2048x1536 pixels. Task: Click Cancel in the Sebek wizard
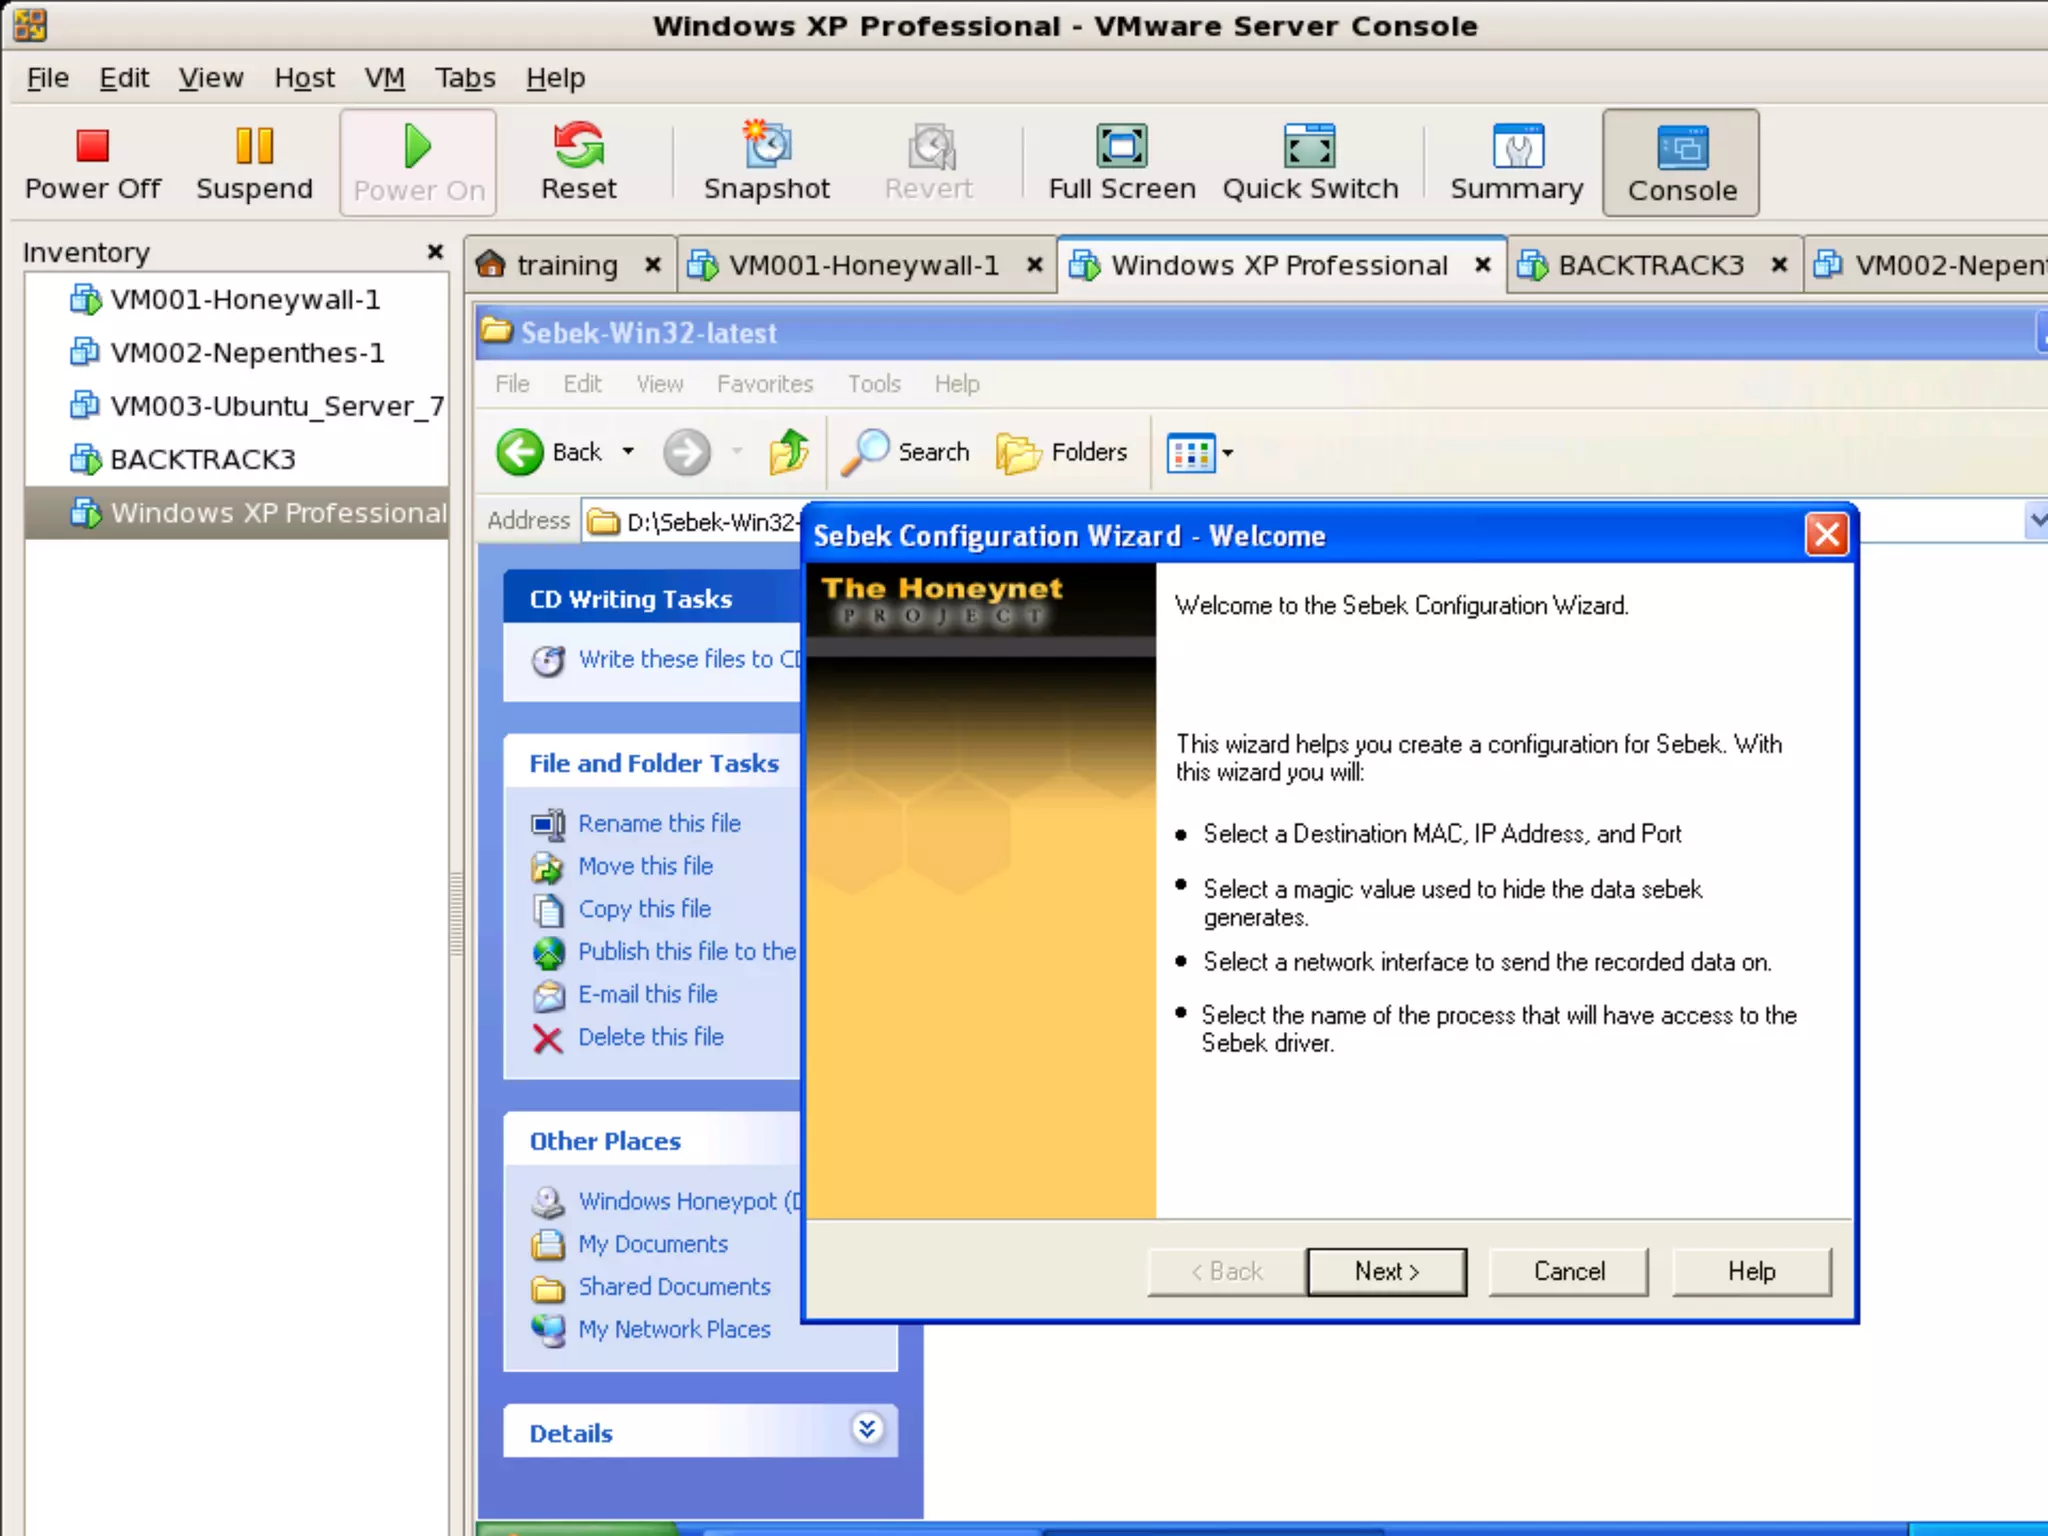pyautogui.click(x=1568, y=1271)
